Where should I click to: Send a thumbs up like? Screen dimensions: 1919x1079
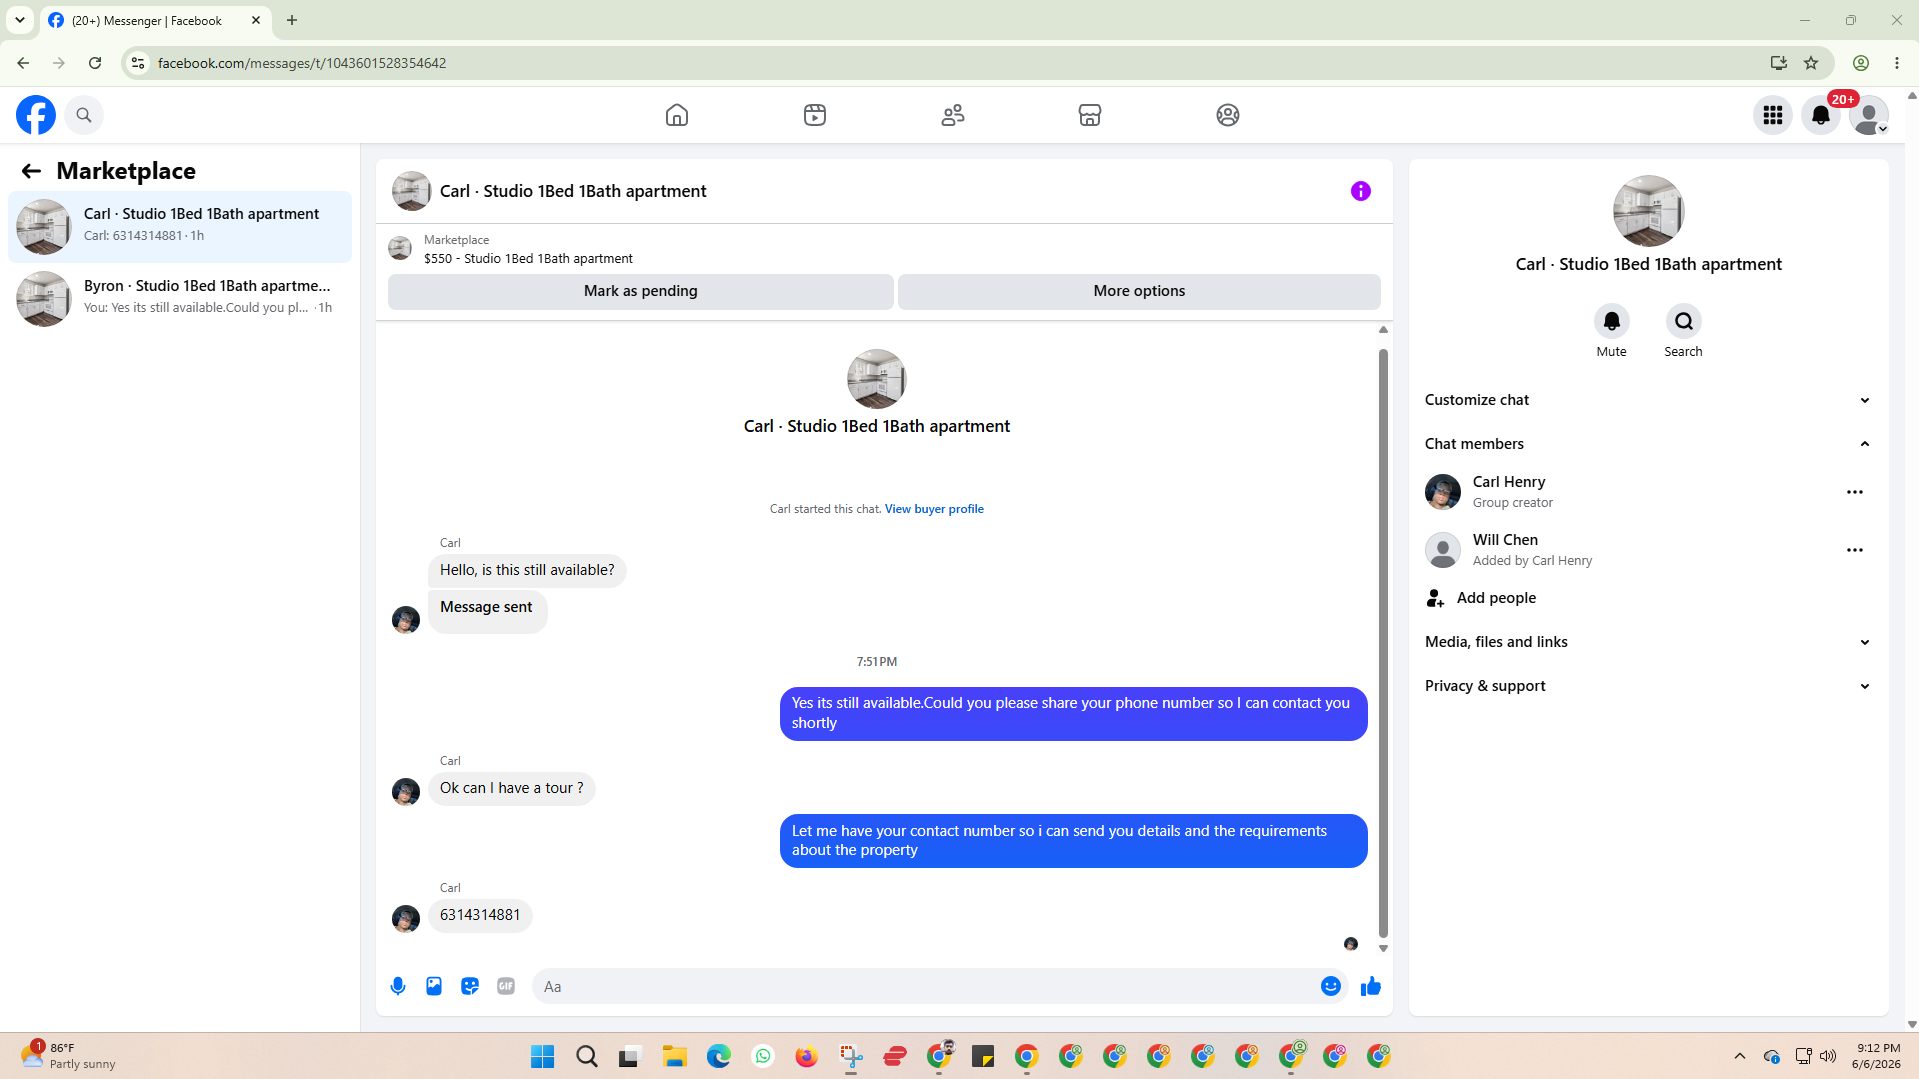pos(1371,986)
